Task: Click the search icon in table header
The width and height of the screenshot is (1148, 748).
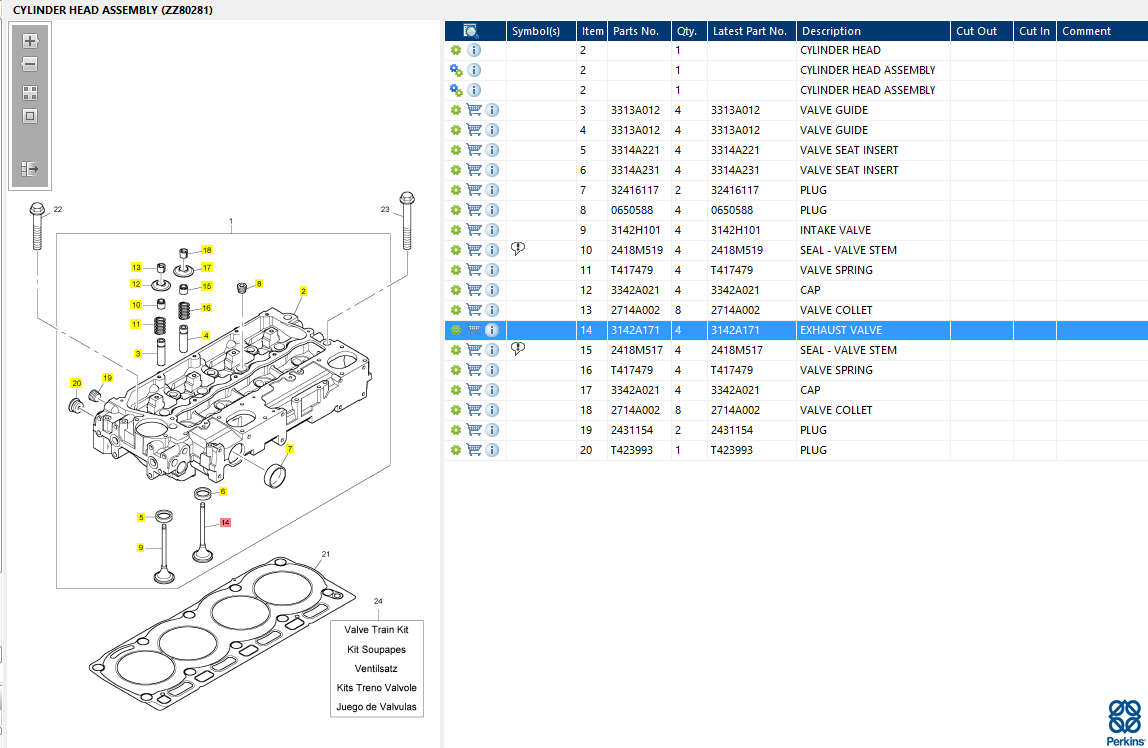Action: pyautogui.click(x=472, y=31)
